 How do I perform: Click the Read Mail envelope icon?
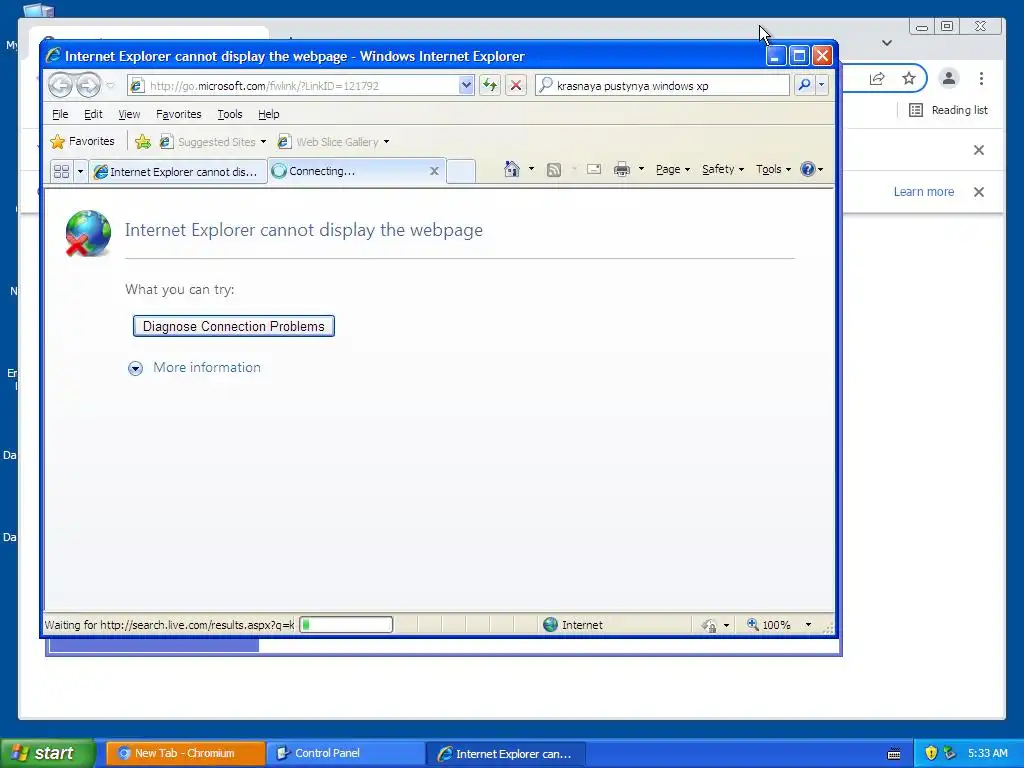click(594, 169)
